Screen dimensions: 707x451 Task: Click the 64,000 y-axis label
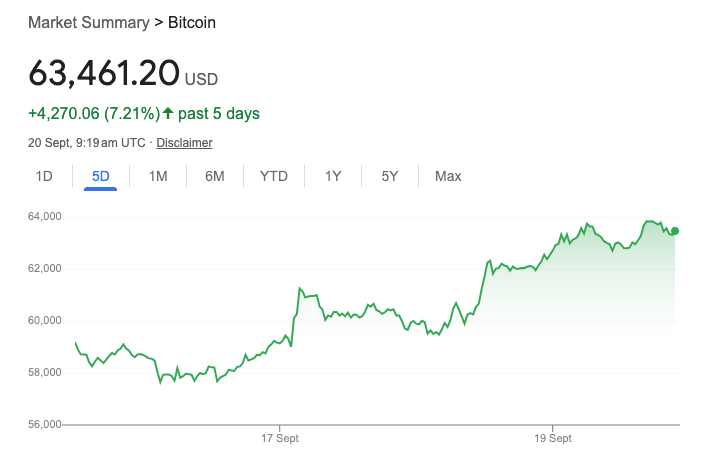point(45,216)
